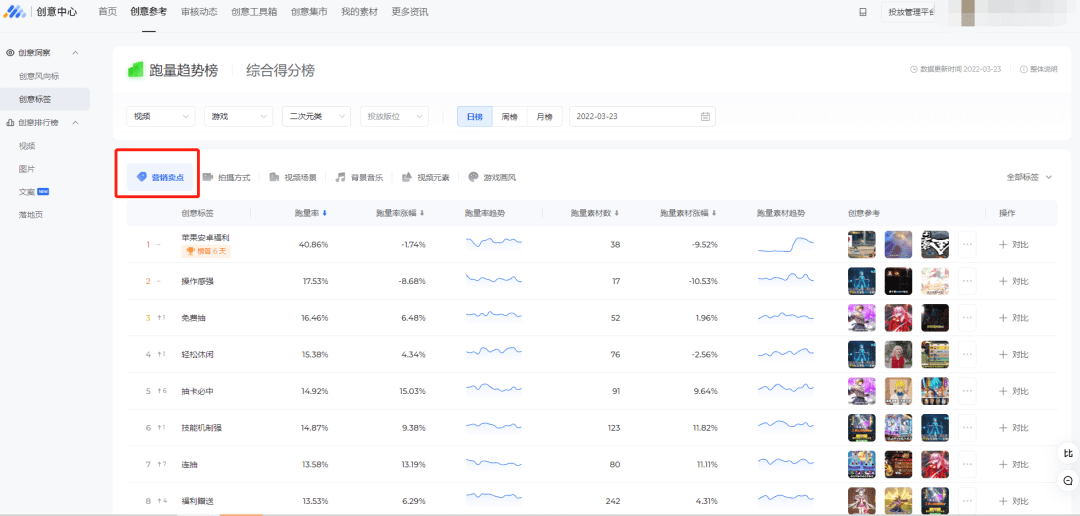Viewport: 1080px width, 516px height.
Task: Switch to 综合得分榜 ranking
Action: tap(280, 70)
